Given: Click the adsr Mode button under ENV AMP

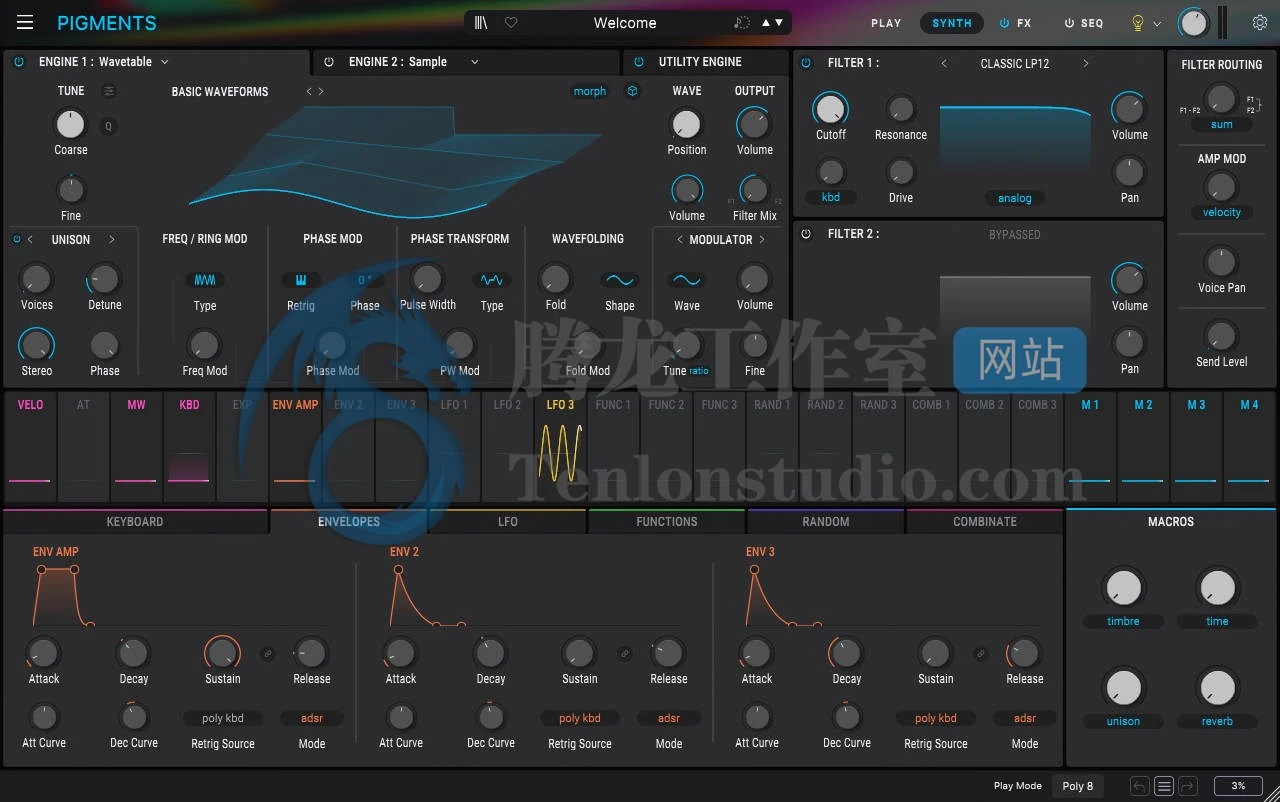Looking at the screenshot, I should [x=311, y=717].
